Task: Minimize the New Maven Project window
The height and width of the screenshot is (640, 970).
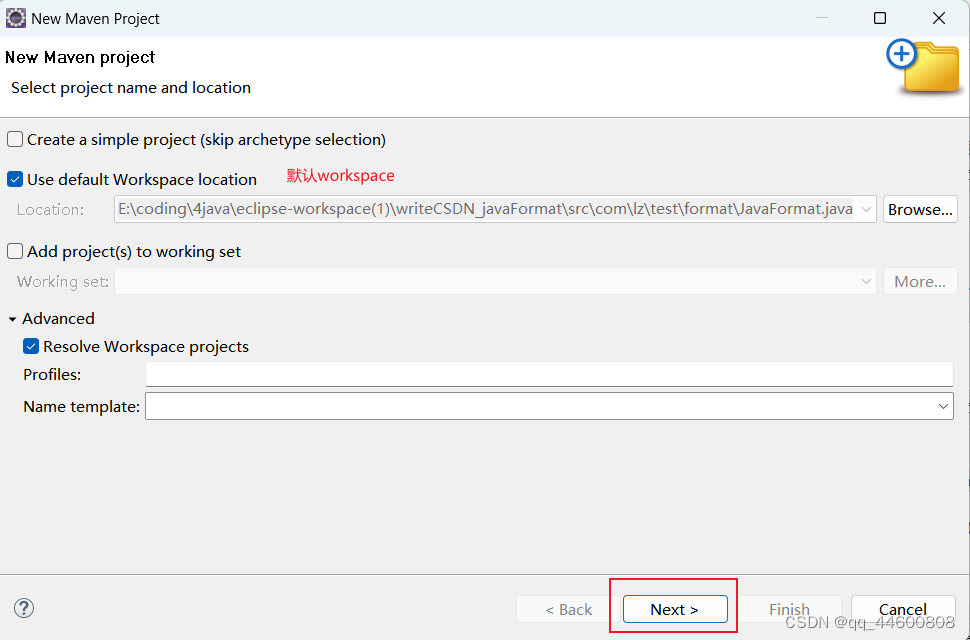Action: (x=822, y=19)
